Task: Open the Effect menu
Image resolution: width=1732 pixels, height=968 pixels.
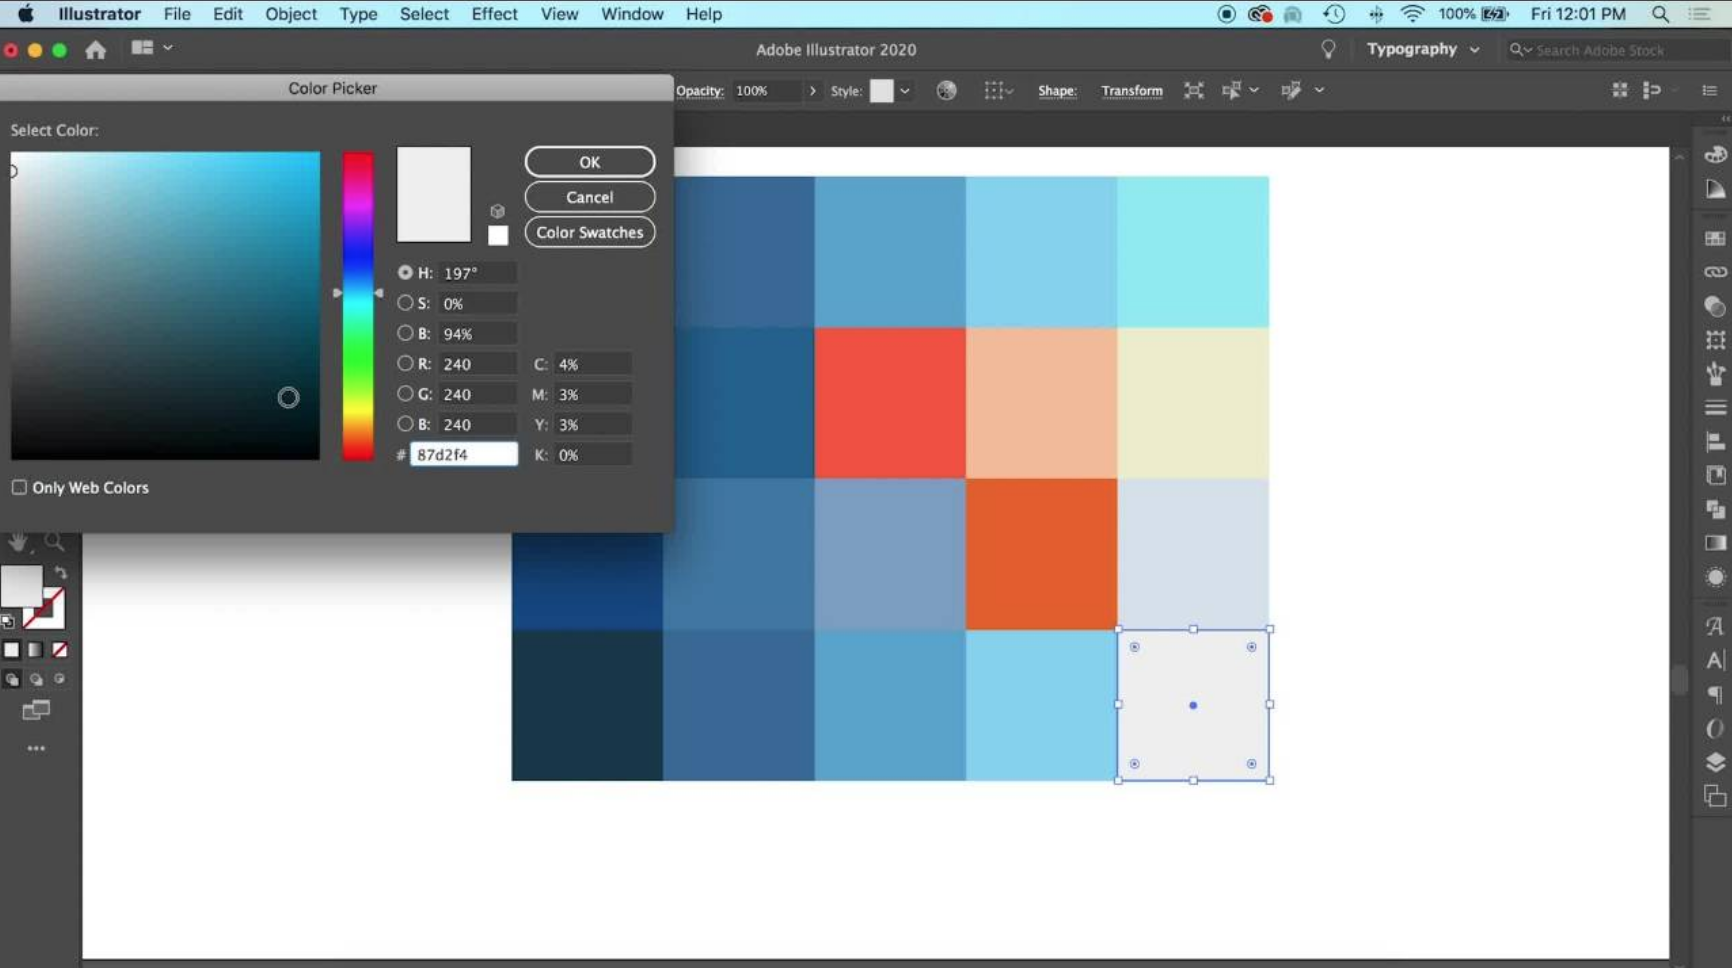Action: 494,14
